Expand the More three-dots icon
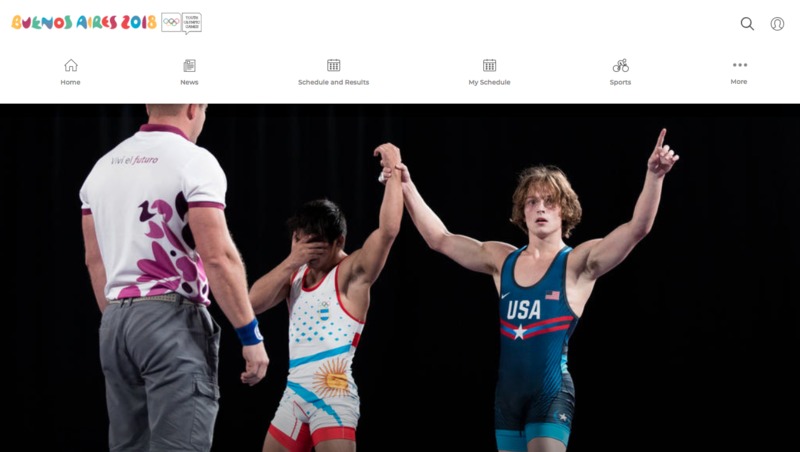 click(740, 65)
